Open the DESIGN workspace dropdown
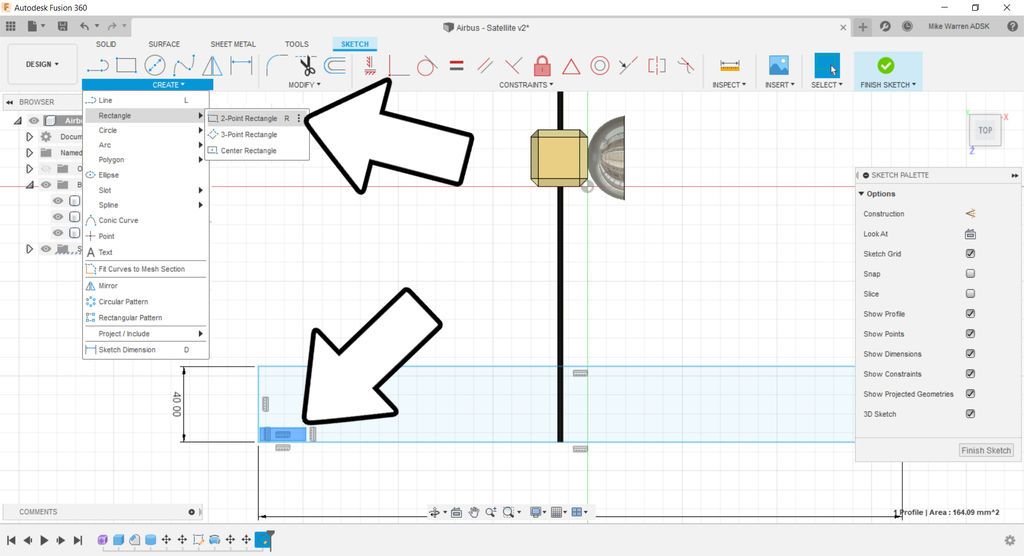Viewport: 1024px width, 556px height. tap(42, 65)
